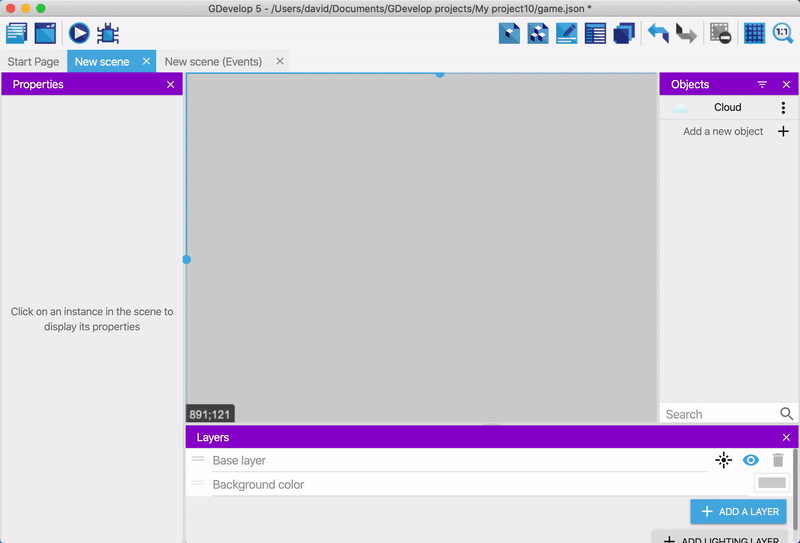The width and height of the screenshot is (800, 543).
Task: Launch the game preview with play button
Action: coord(79,33)
